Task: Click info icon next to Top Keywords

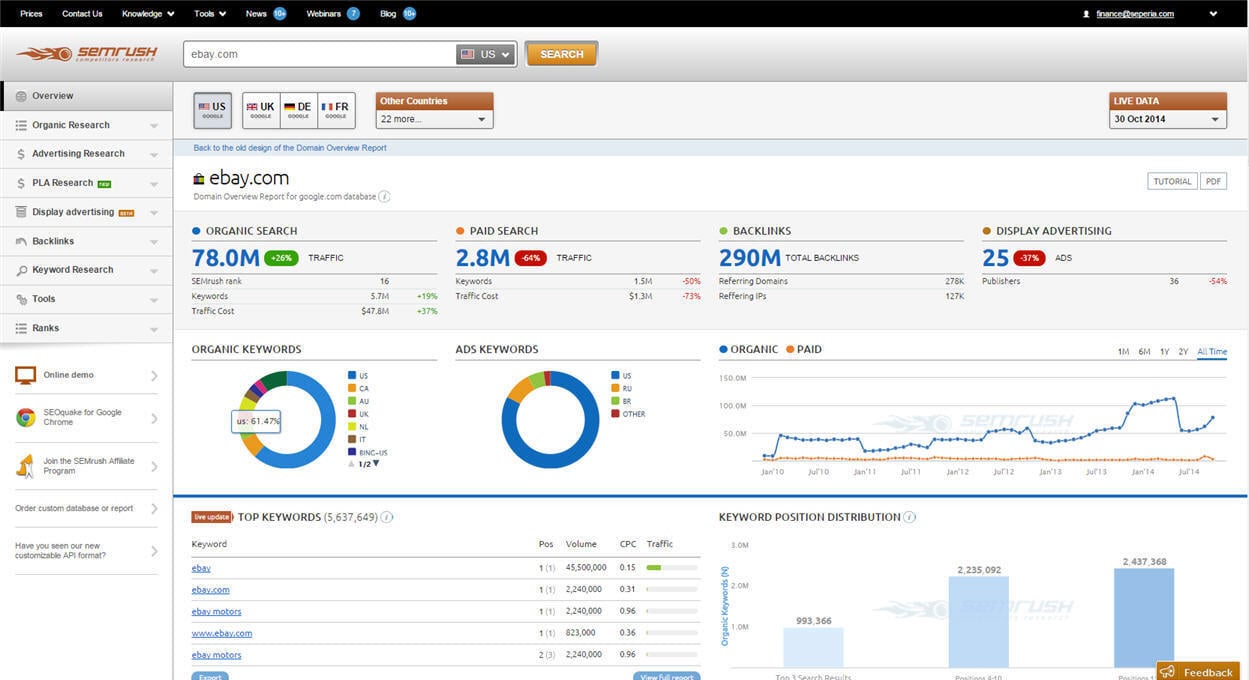Action: pyautogui.click(x=387, y=517)
